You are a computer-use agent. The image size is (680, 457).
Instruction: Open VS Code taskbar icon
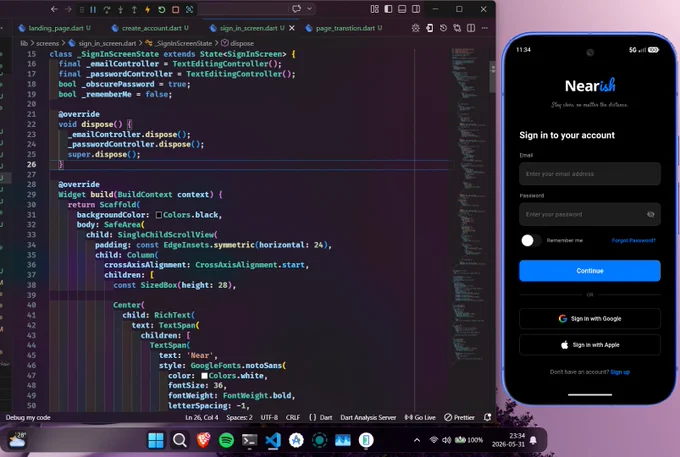pos(273,441)
